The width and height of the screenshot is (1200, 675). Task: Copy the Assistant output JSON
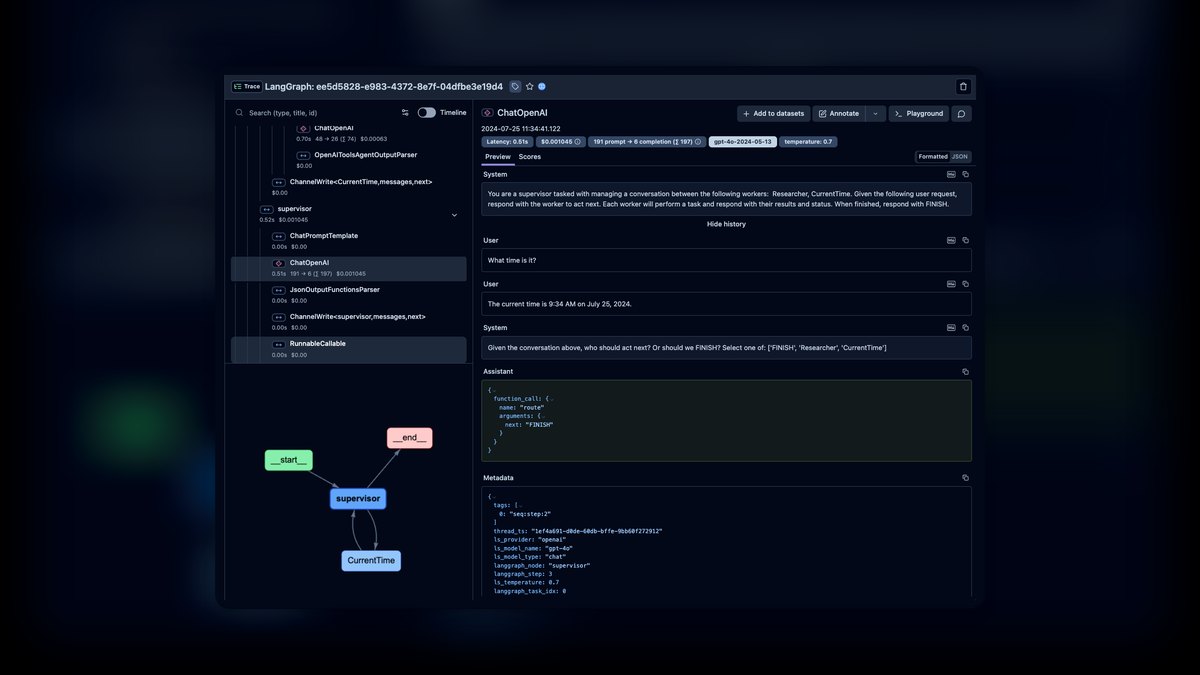(965, 371)
